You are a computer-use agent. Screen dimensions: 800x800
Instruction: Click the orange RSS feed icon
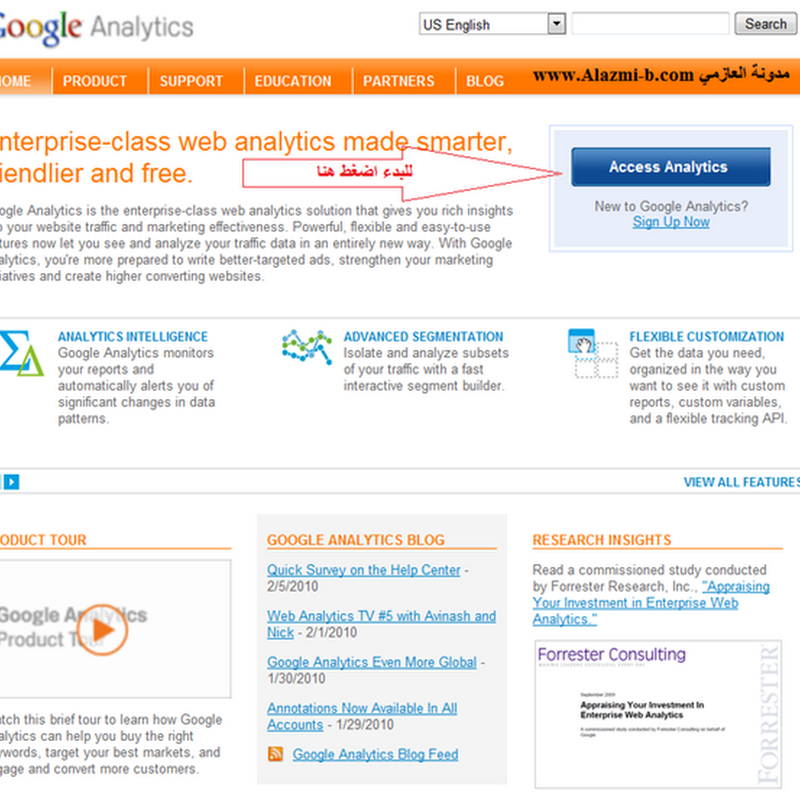pyautogui.click(x=276, y=754)
